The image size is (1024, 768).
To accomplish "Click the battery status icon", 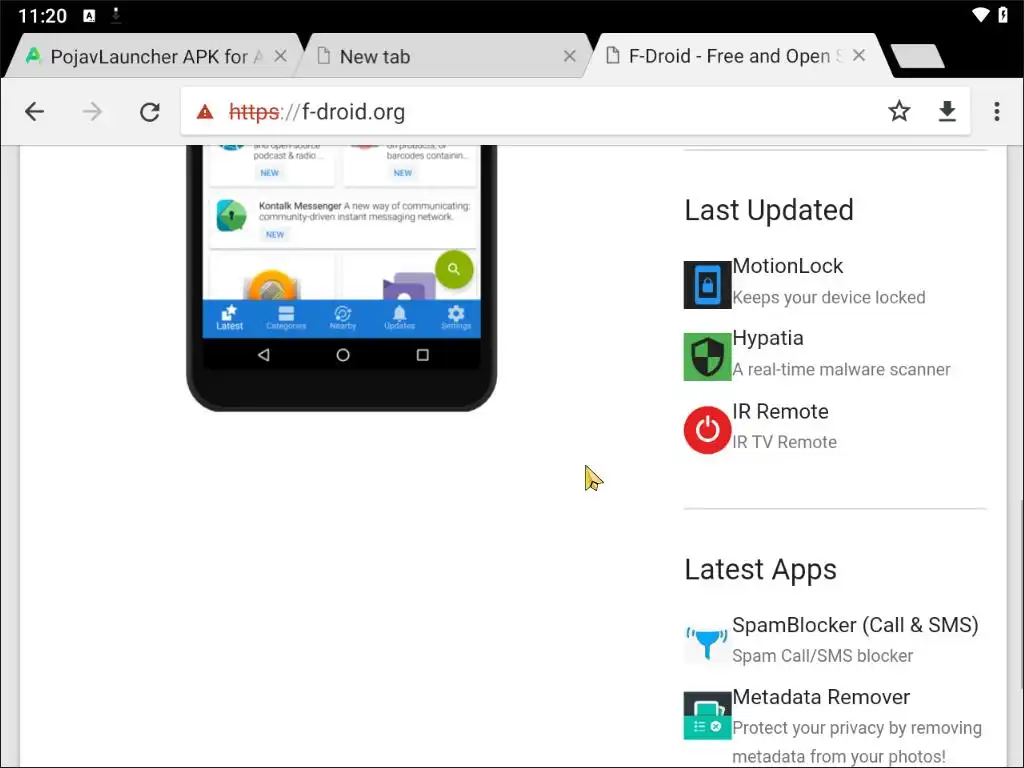I will tap(1003, 15).
